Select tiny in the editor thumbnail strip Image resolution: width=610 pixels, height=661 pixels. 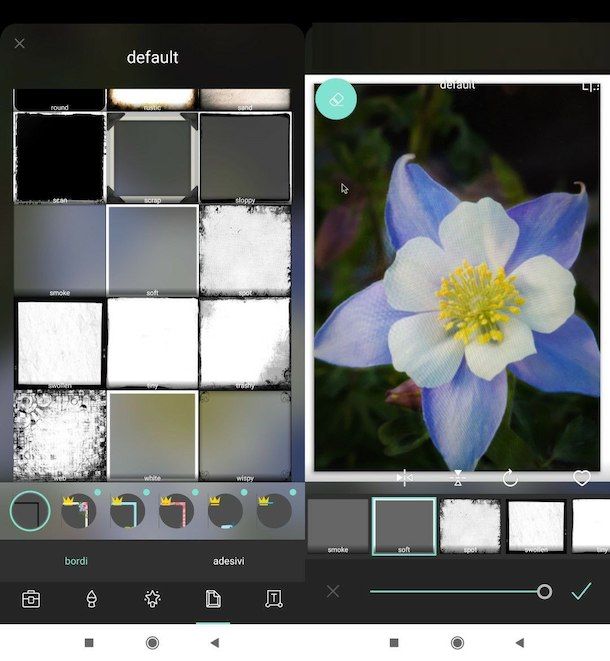(x=591, y=526)
